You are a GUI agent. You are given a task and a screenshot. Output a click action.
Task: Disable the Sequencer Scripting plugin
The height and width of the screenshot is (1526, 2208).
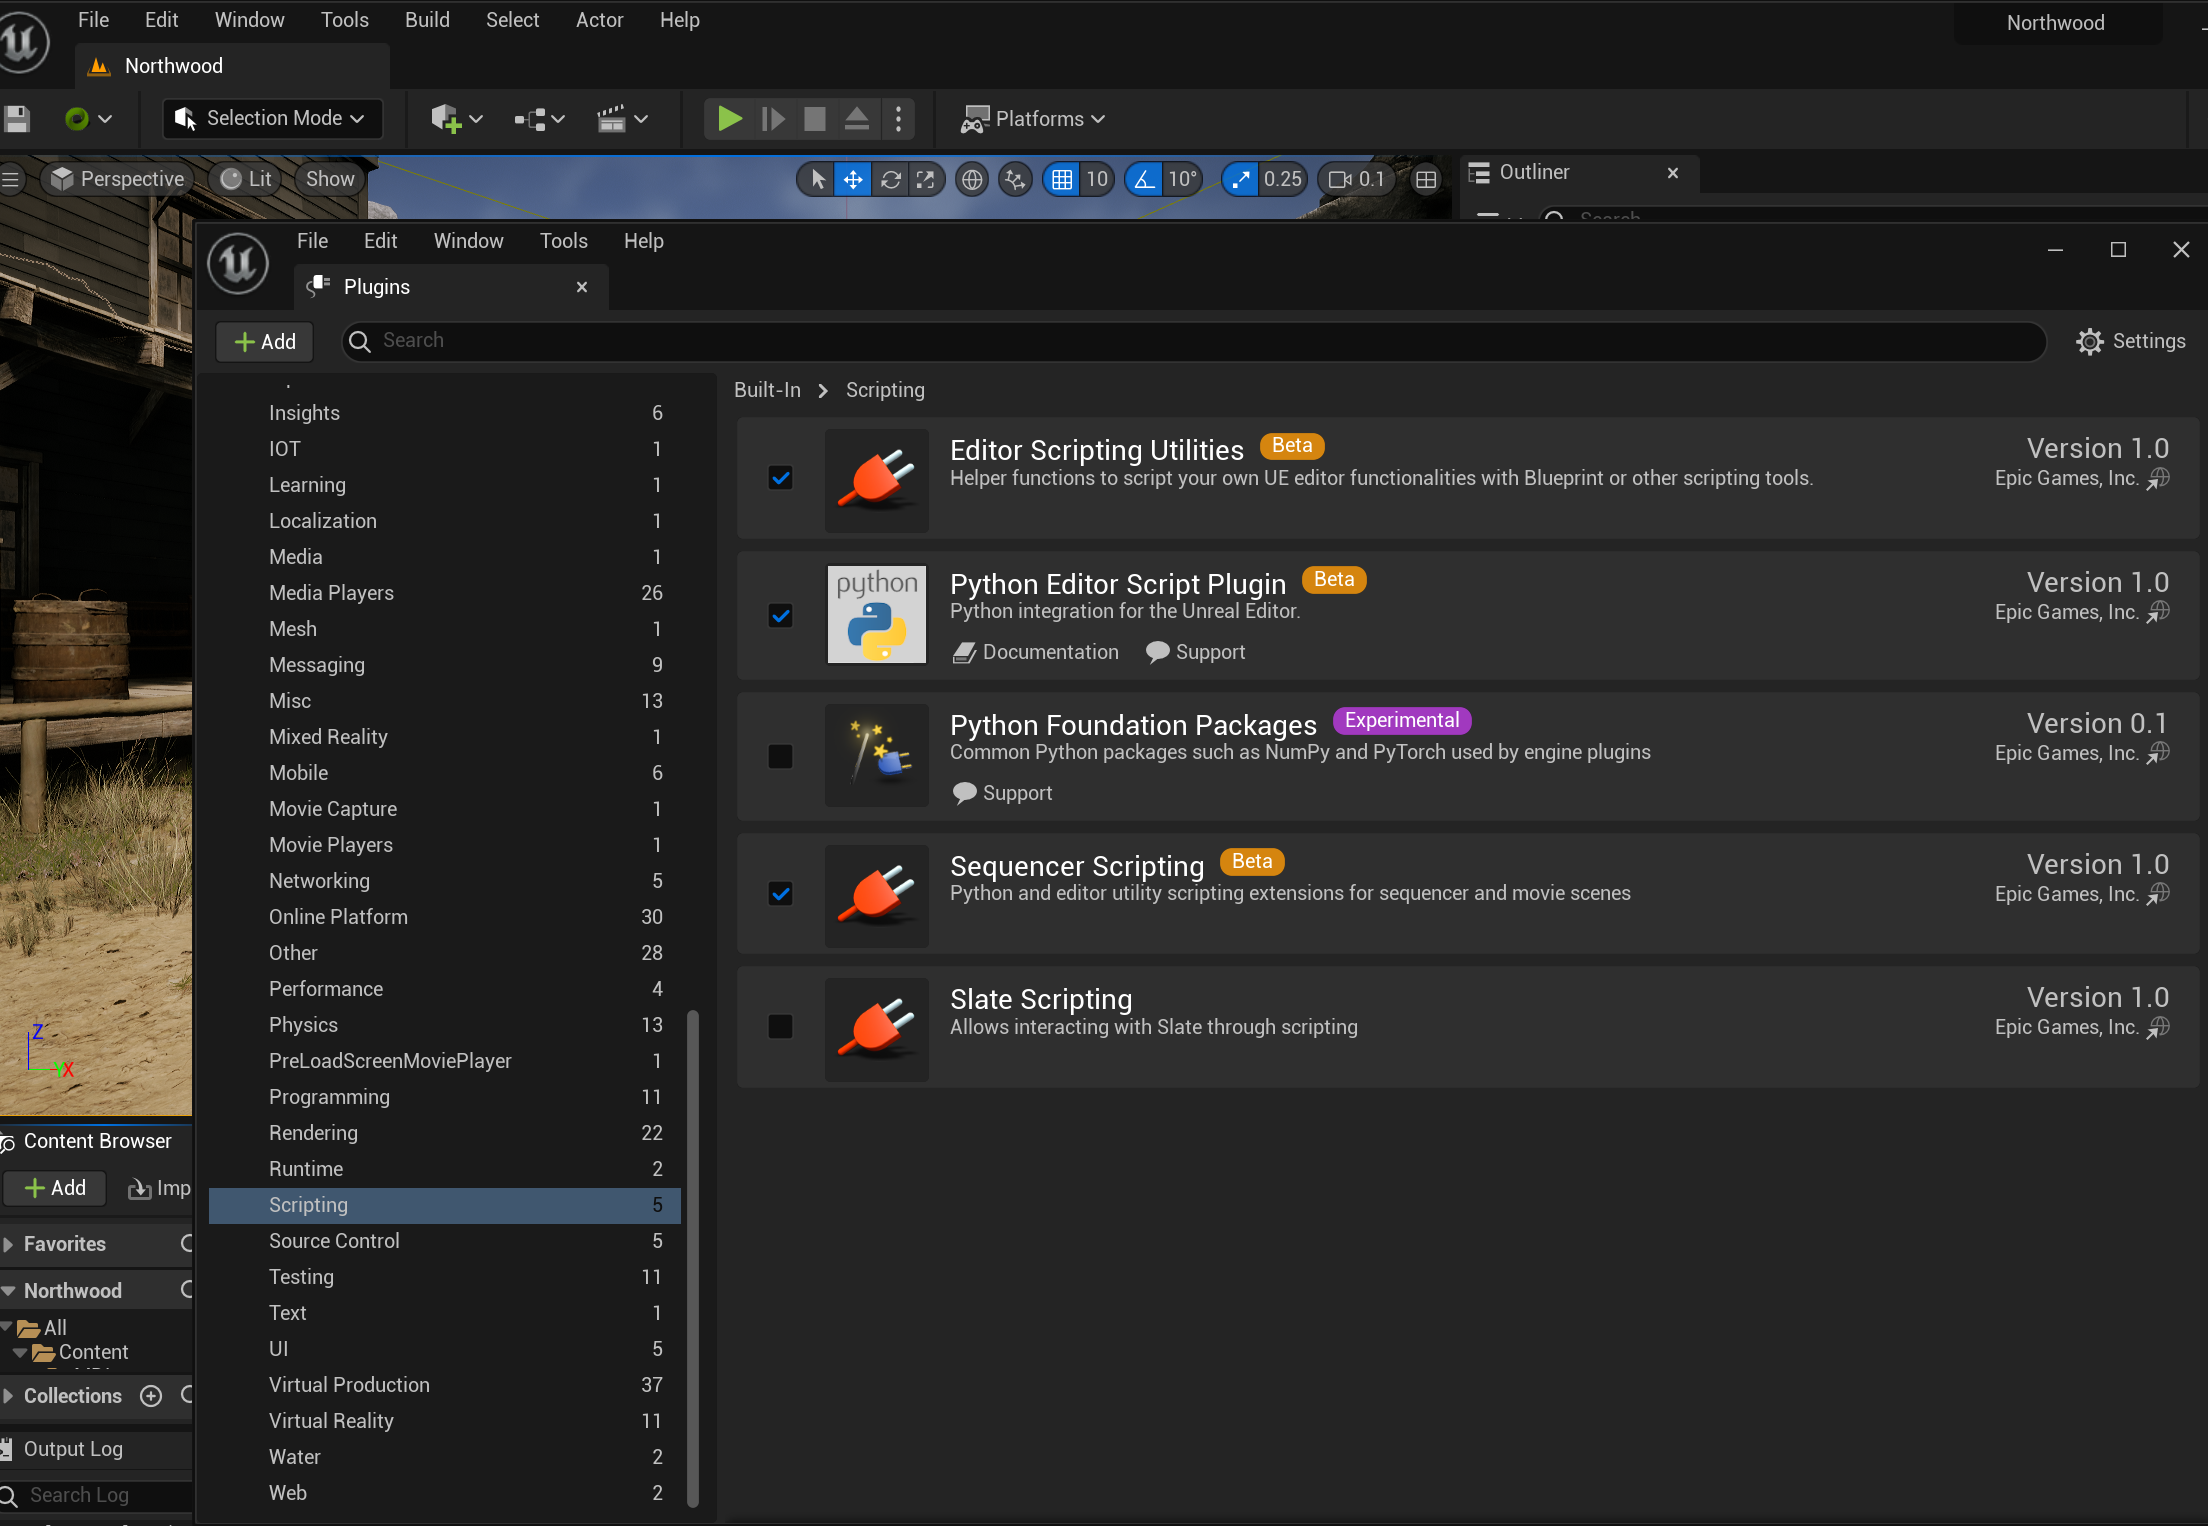coord(780,894)
